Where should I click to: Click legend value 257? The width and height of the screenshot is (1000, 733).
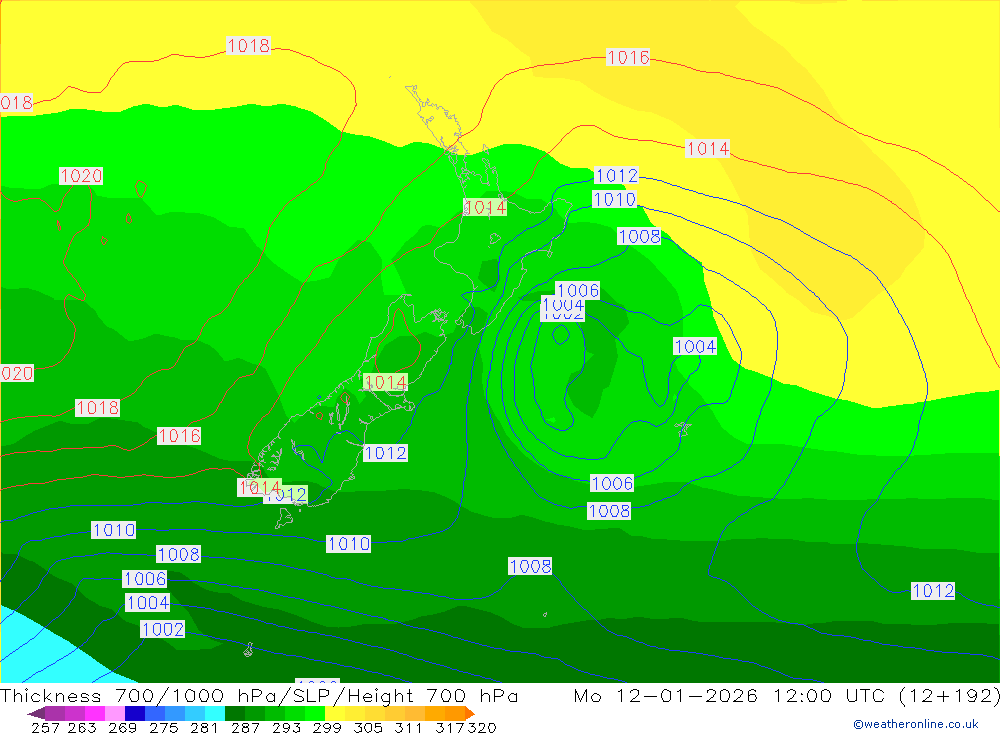(x=45, y=728)
